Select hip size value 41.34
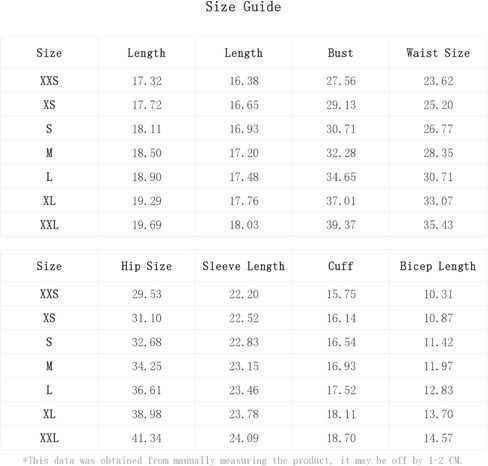This screenshot has height=466, width=488. click(x=147, y=438)
